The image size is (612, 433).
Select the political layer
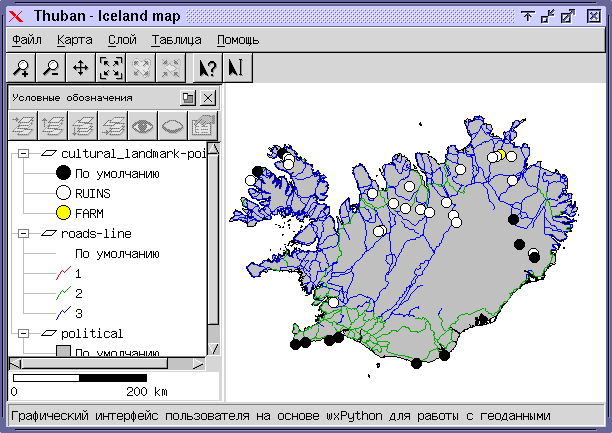pos(92,333)
